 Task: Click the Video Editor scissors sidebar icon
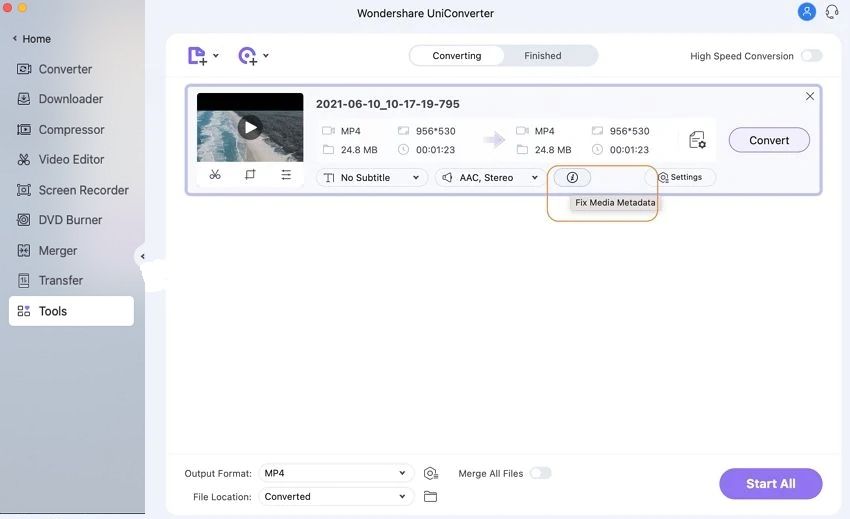pos(24,159)
